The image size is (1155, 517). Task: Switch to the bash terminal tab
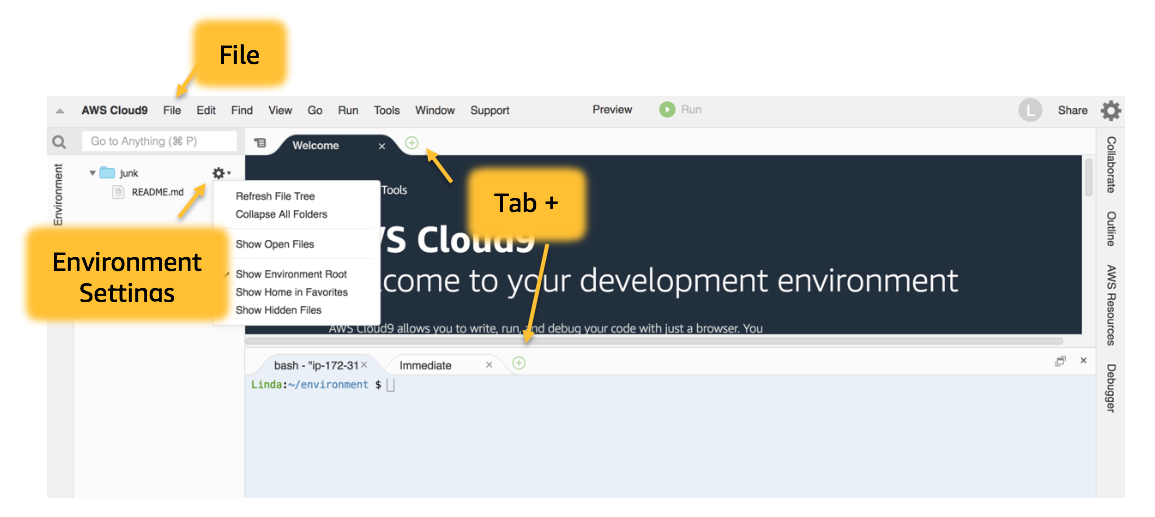(316, 365)
